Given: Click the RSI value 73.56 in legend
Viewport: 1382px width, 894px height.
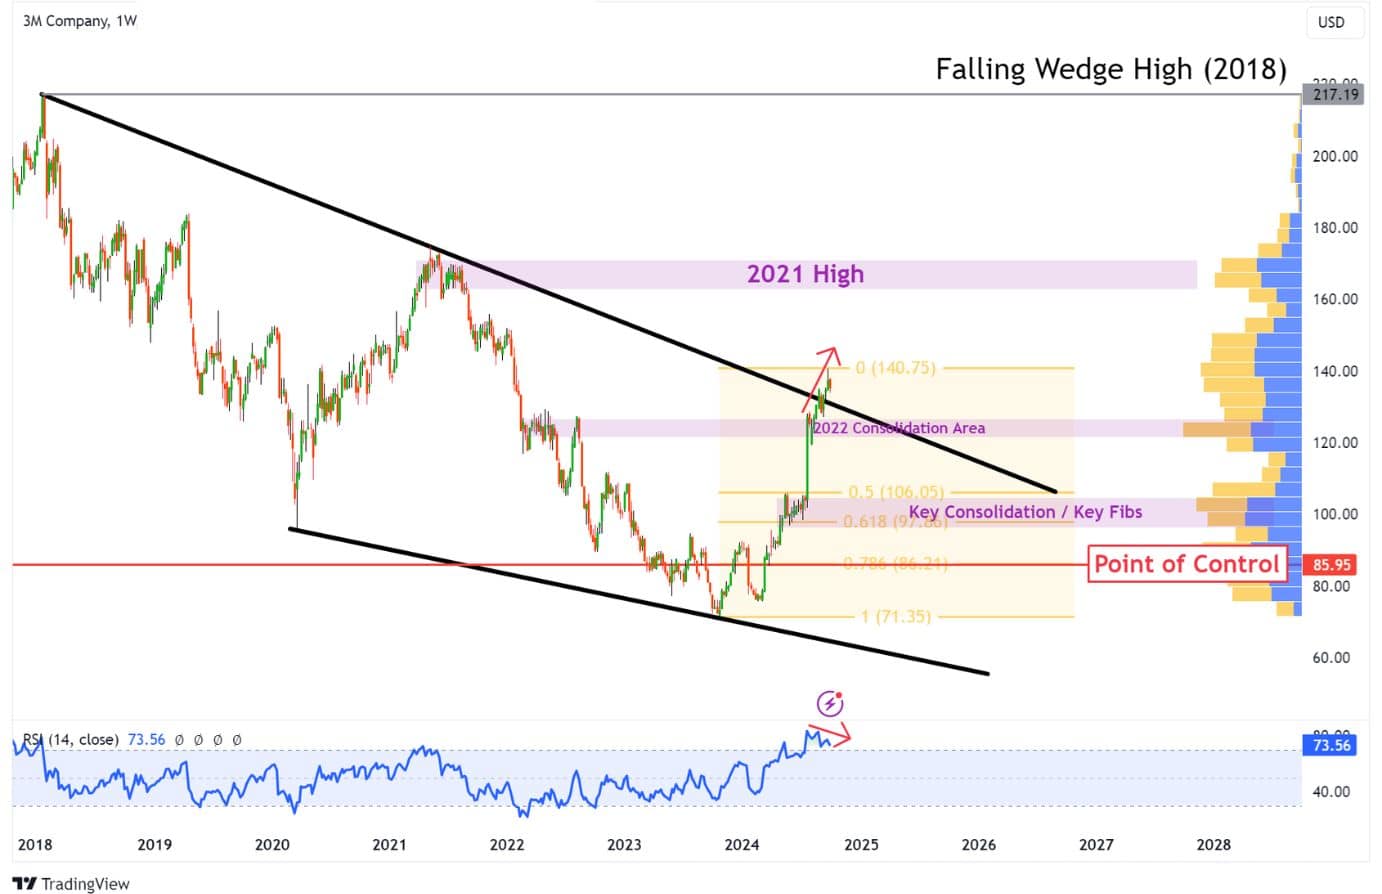Looking at the screenshot, I should (x=146, y=739).
